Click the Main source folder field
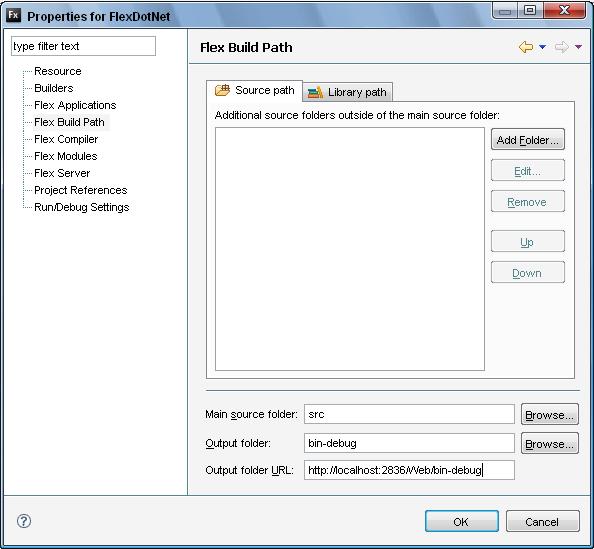The image size is (594, 549). (409, 414)
